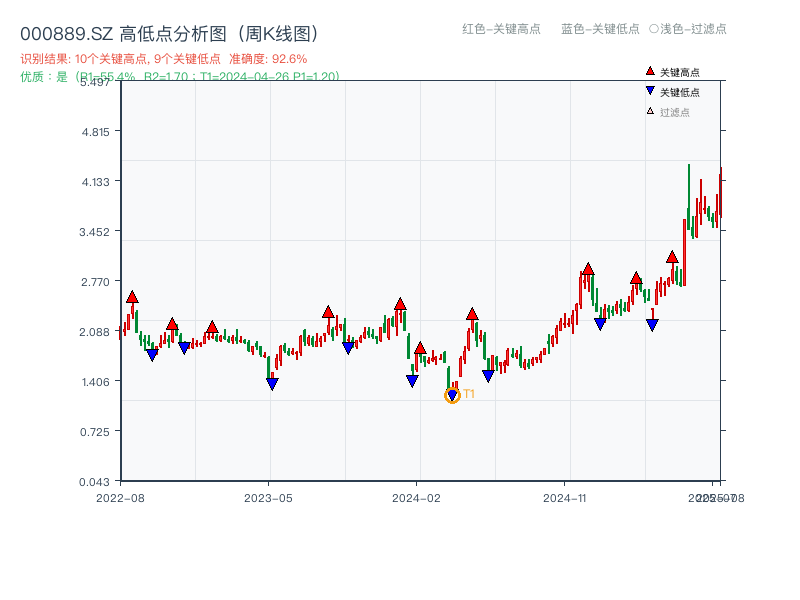Click the 1.406 y-axis label
This screenshot has width=800, height=600.
[95, 382]
